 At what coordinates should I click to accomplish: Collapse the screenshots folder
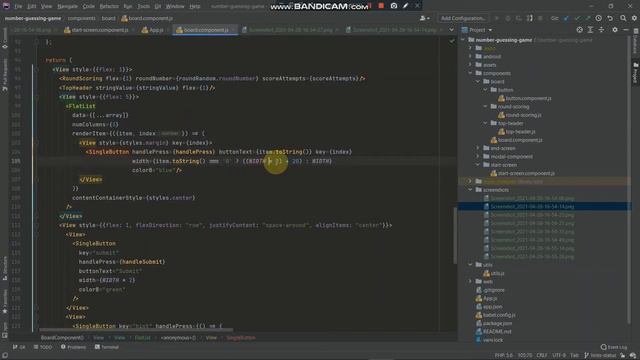coord(470,190)
